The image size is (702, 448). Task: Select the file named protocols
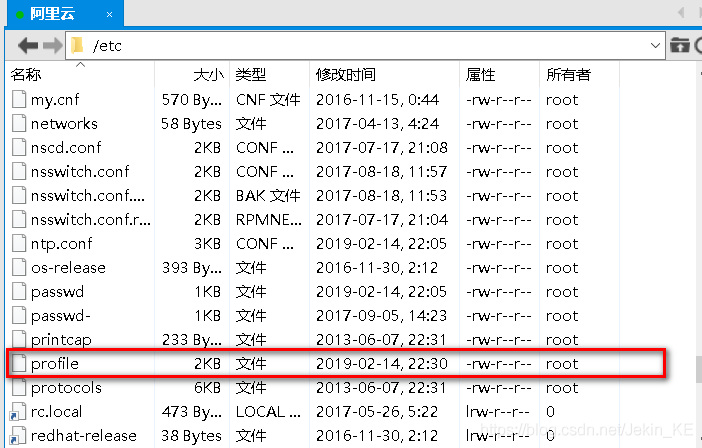(66, 388)
